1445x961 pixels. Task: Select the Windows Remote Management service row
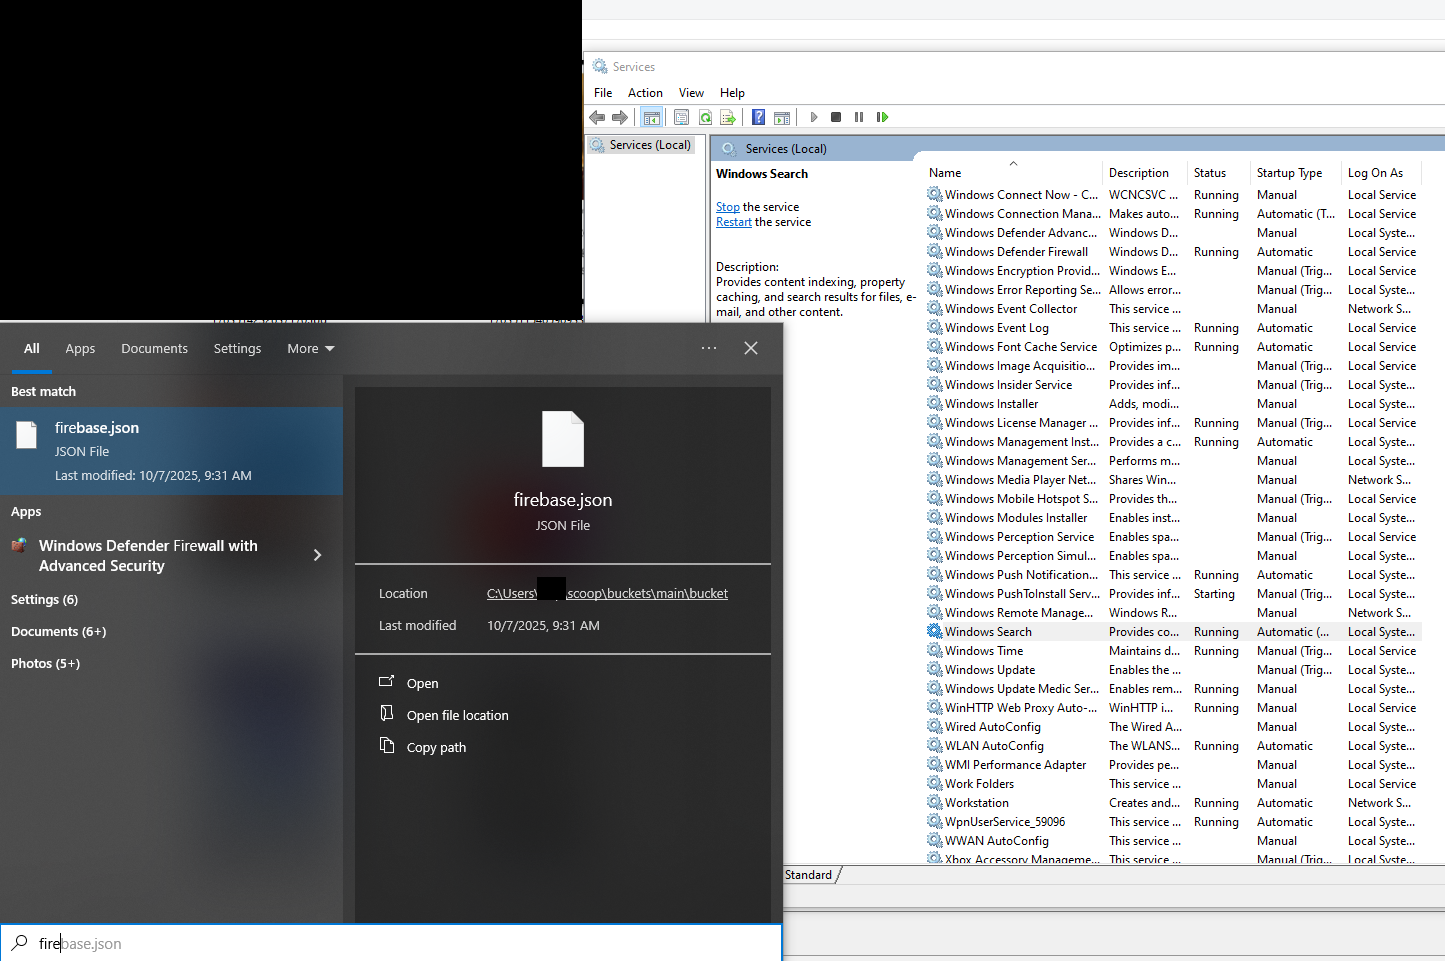(x=1174, y=613)
